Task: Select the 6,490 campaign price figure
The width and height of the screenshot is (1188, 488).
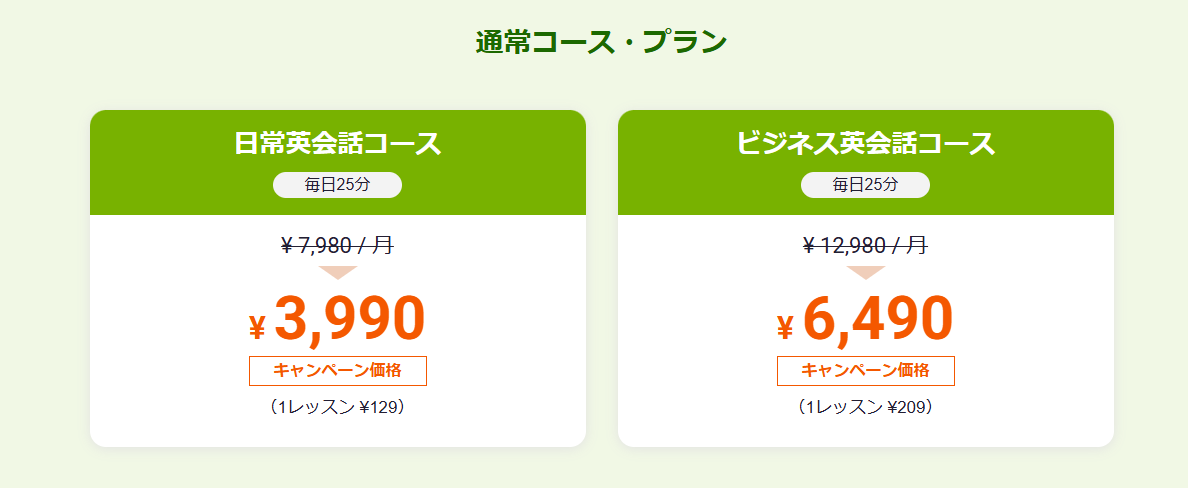Action: (x=877, y=319)
